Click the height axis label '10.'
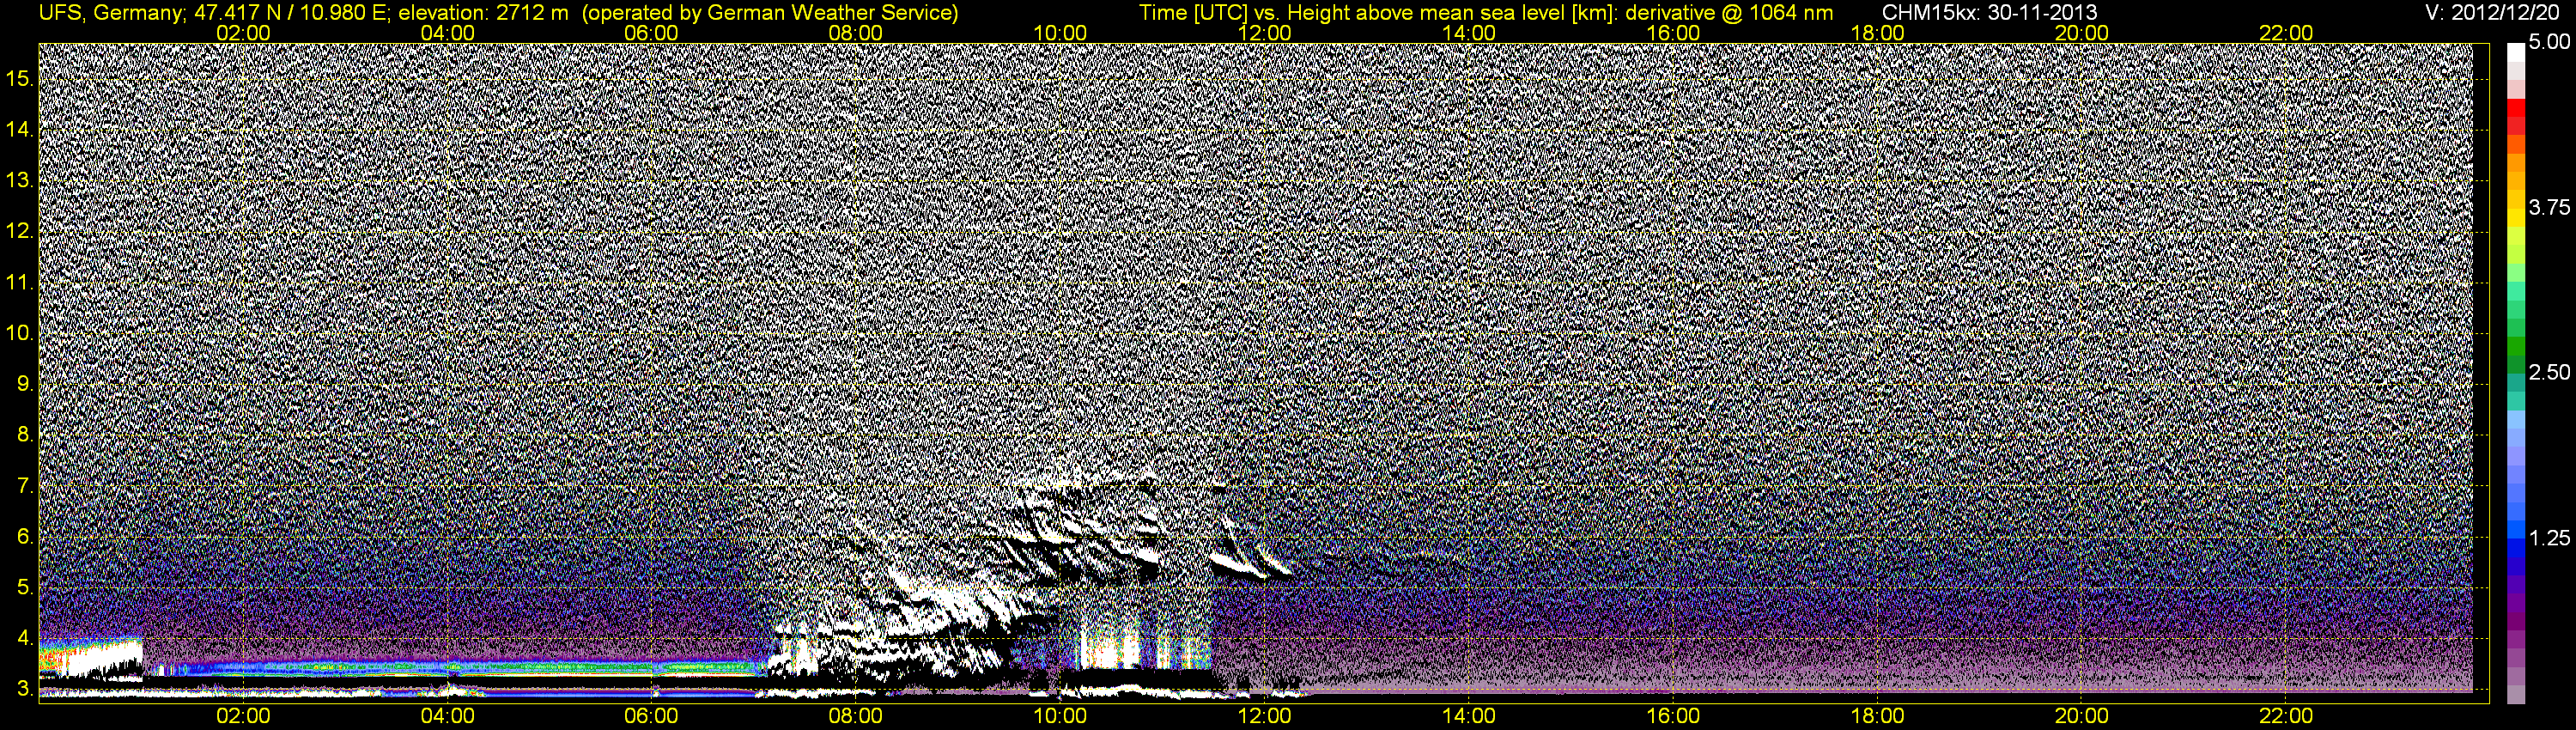 (x=20, y=333)
